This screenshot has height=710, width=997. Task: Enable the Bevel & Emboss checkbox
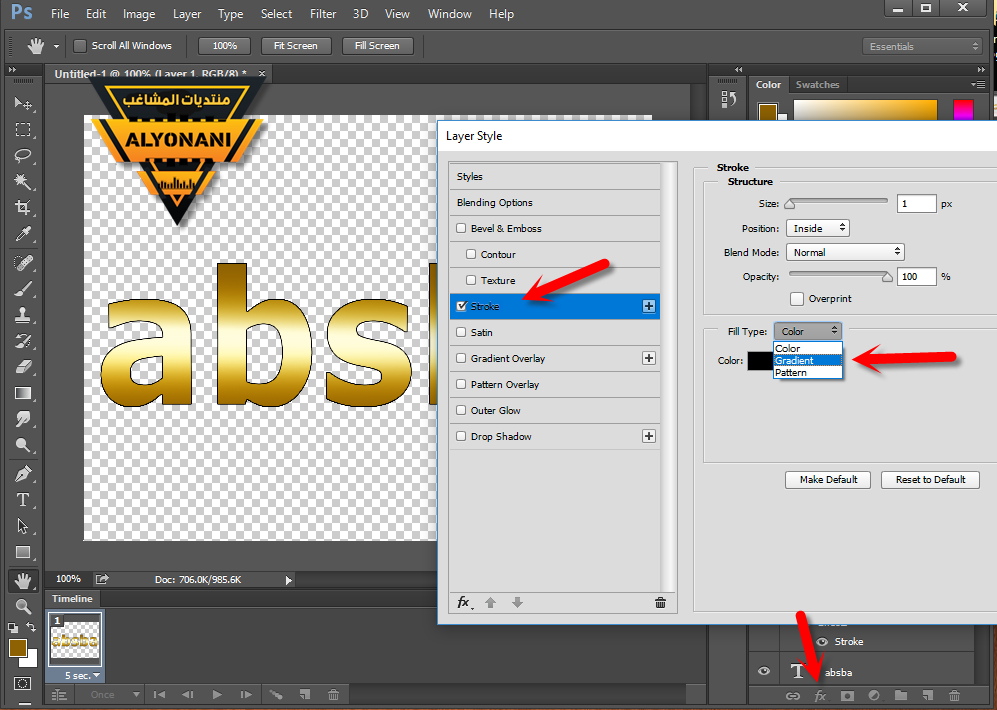461,229
